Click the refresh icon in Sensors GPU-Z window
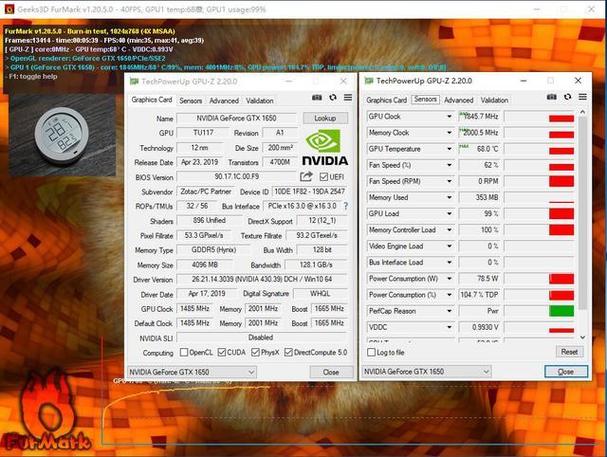Image resolution: width=607 pixels, height=457 pixels. [x=568, y=97]
